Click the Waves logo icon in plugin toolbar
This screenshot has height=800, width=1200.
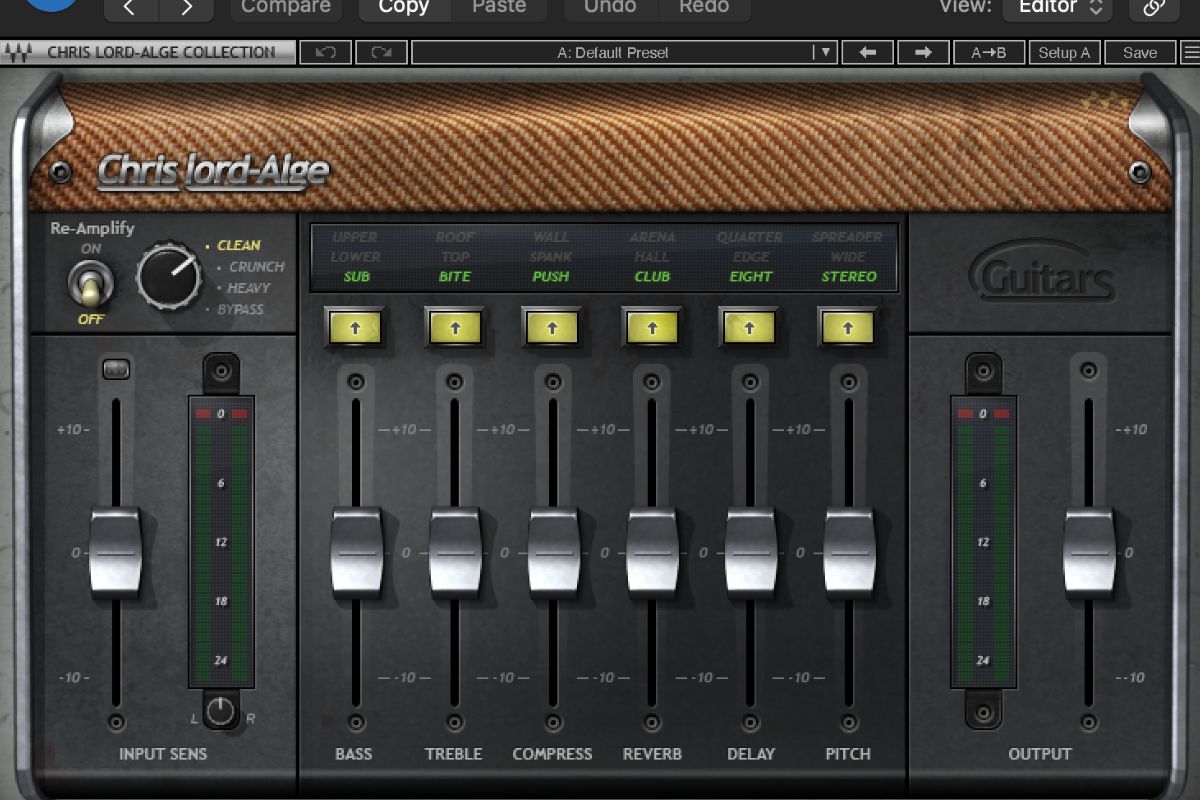(x=17, y=52)
